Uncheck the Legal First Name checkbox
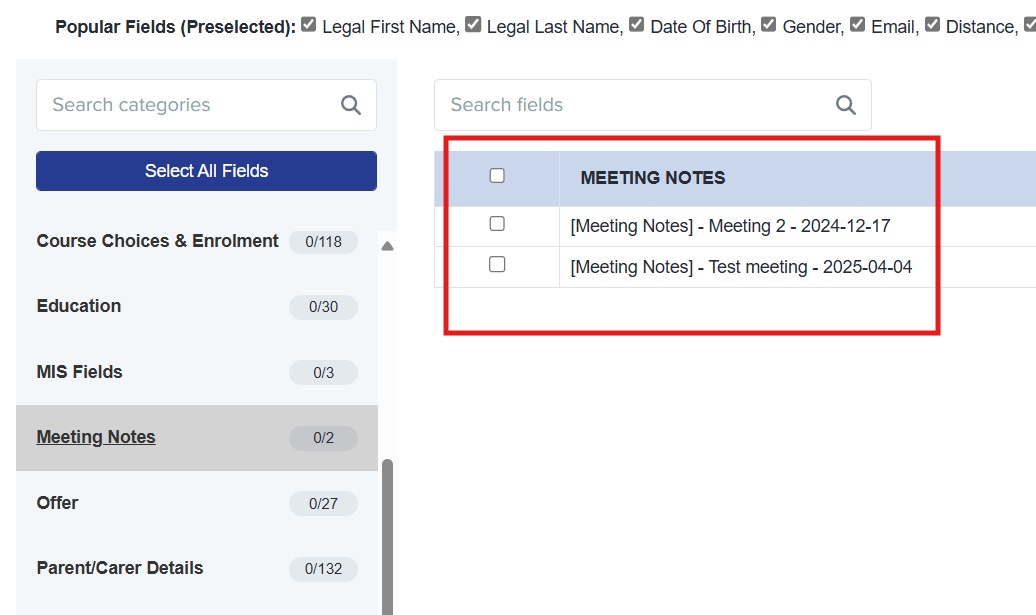 pos(310,25)
